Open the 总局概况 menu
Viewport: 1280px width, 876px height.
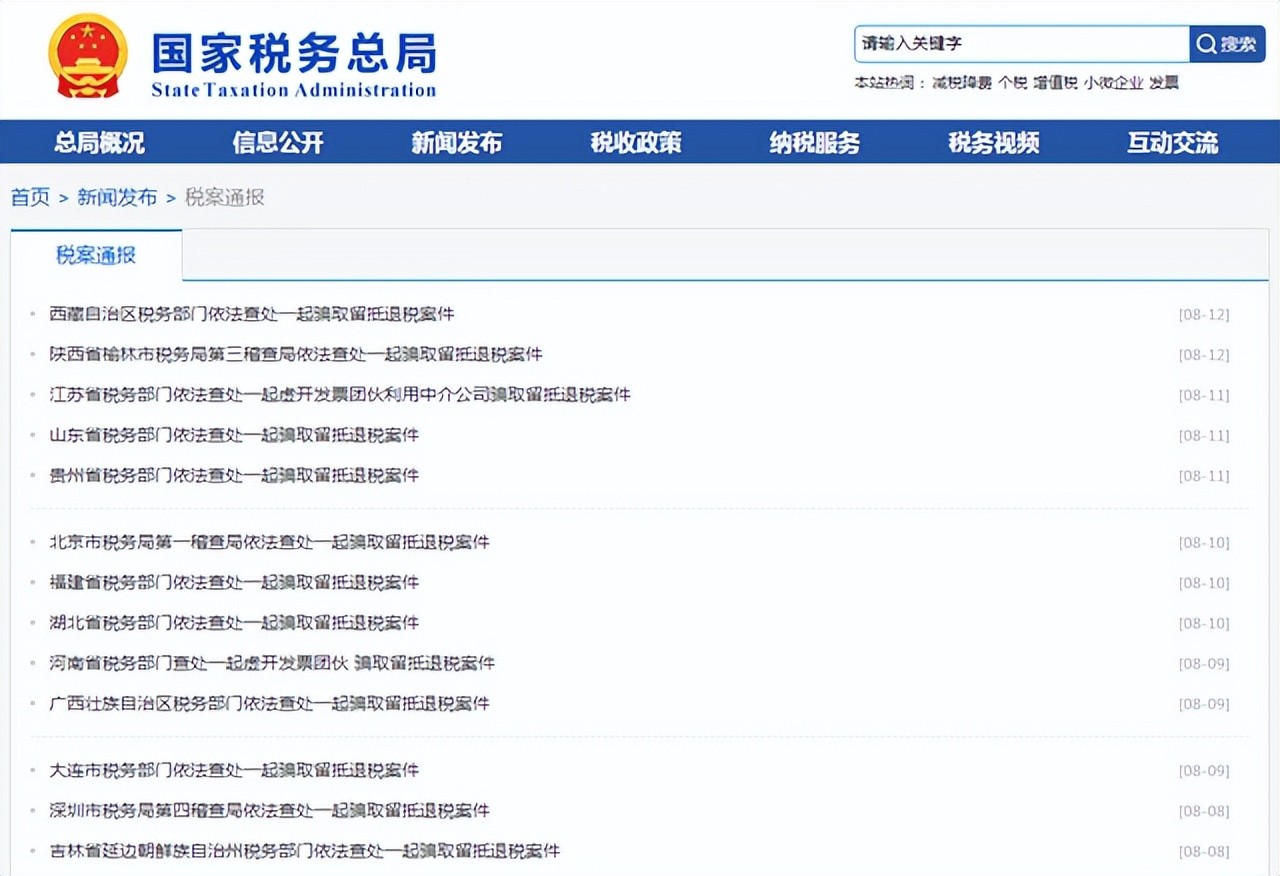(x=99, y=143)
